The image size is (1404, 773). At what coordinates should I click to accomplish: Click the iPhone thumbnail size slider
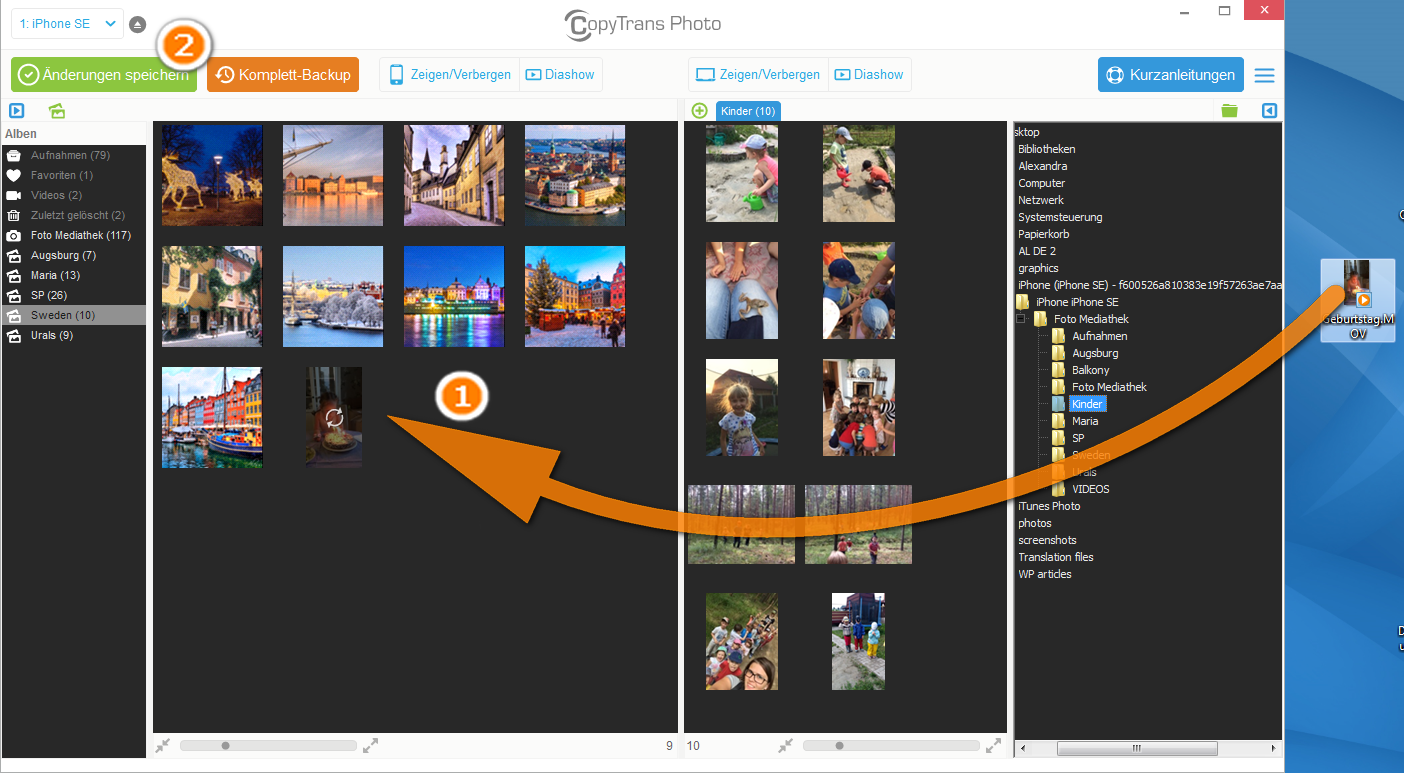click(x=267, y=745)
